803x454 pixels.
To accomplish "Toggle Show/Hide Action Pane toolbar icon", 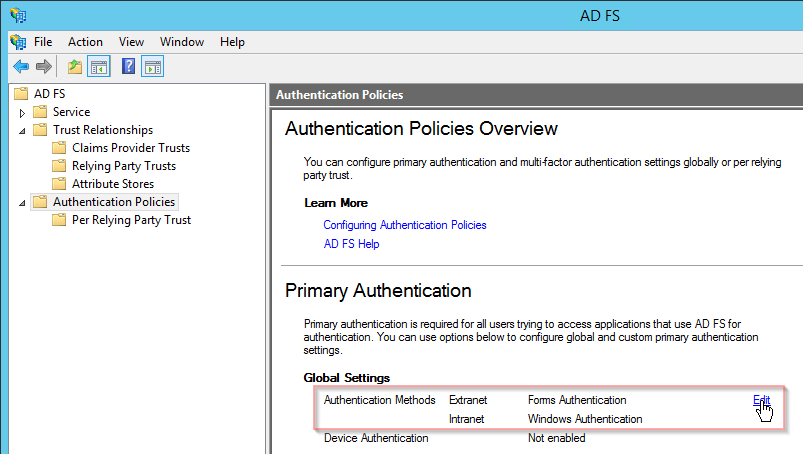I will (x=153, y=67).
